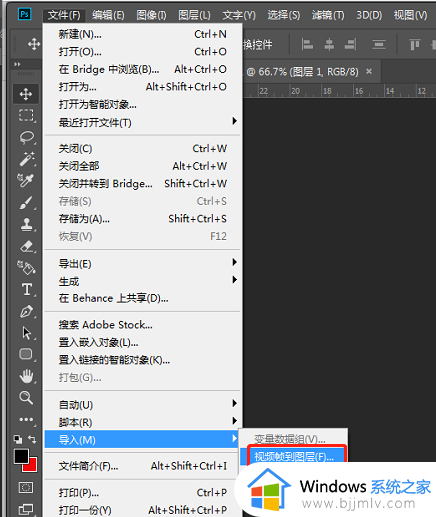Select the Eraser tool
This screenshot has height=517, width=436.
27,247
